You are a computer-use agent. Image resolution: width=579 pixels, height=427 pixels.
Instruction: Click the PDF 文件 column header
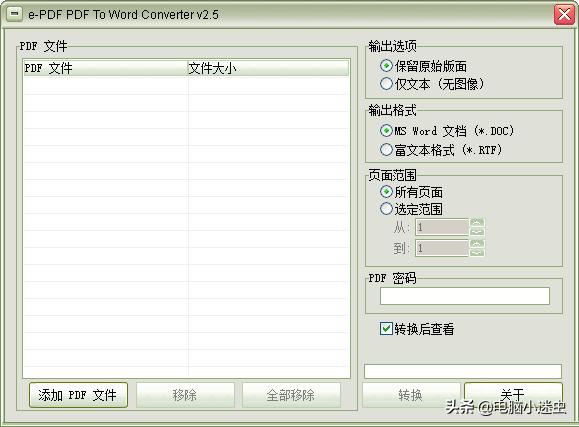click(106, 68)
